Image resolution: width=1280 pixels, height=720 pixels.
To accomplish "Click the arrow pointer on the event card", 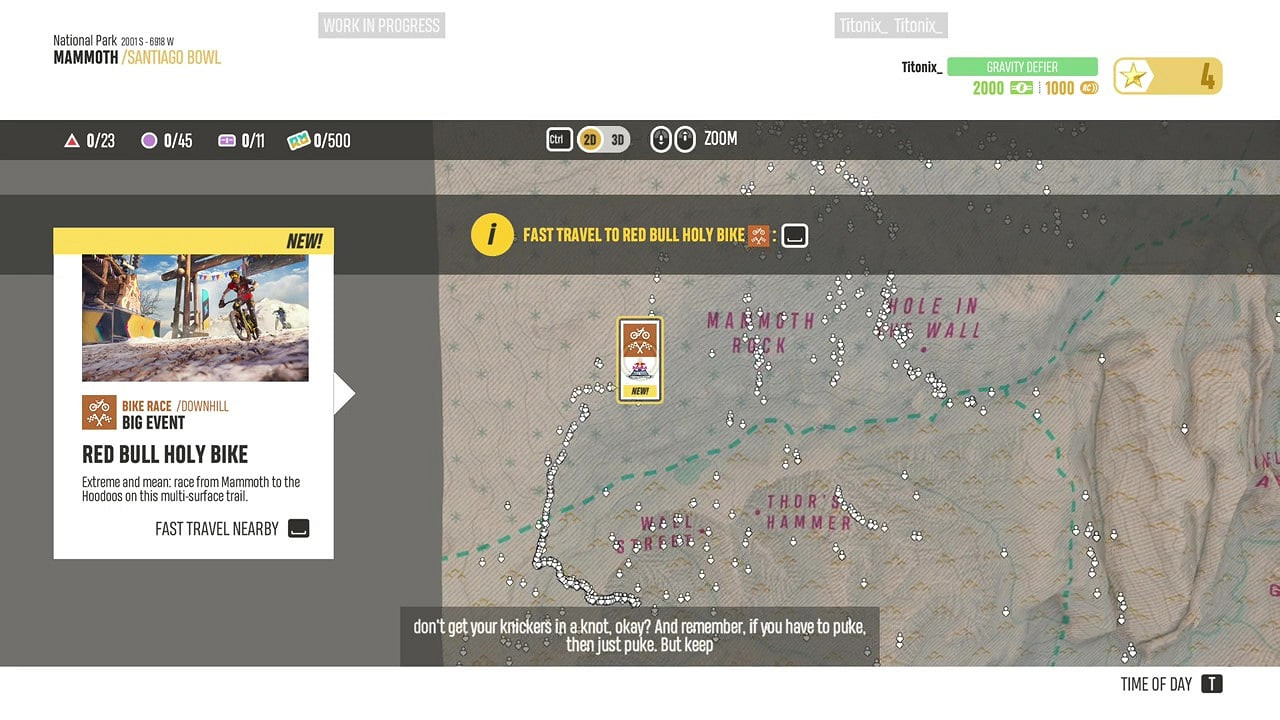I will pos(344,394).
